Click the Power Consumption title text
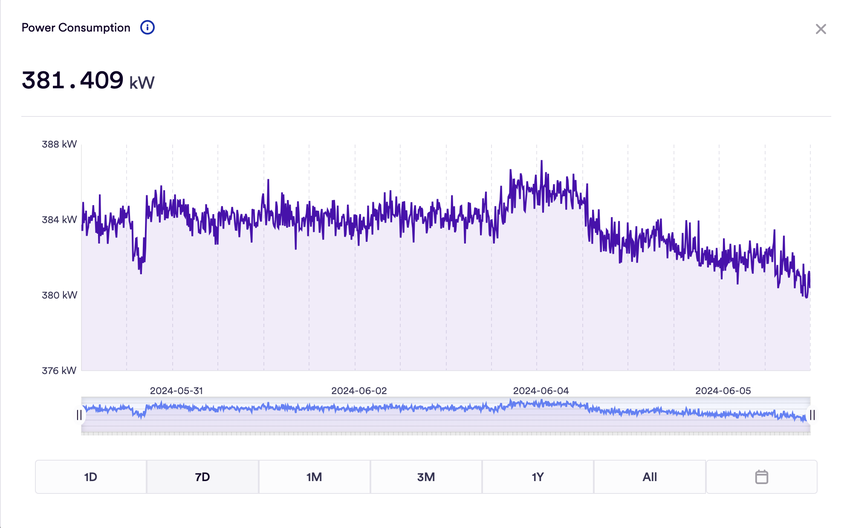The height and width of the screenshot is (528, 850). (76, 28)
